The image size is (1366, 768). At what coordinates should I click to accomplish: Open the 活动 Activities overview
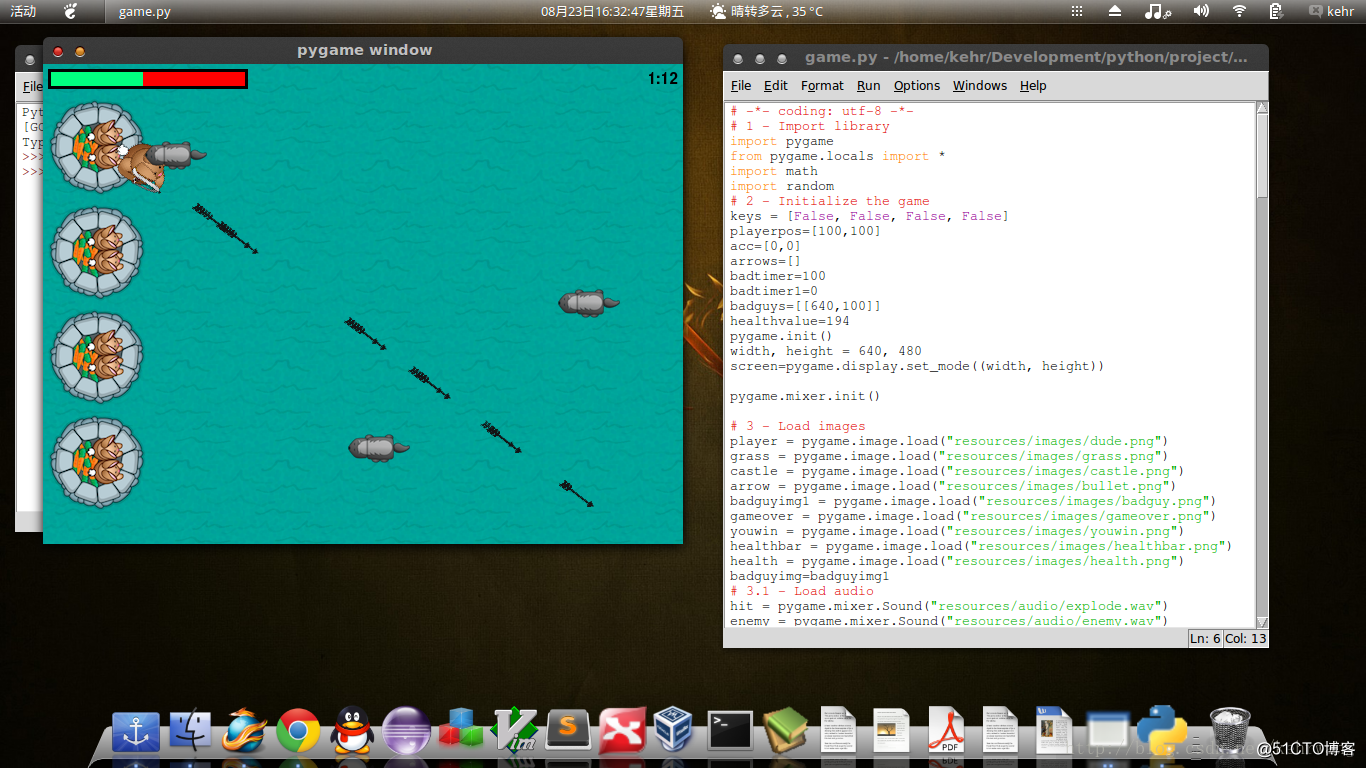coord(23,11)
